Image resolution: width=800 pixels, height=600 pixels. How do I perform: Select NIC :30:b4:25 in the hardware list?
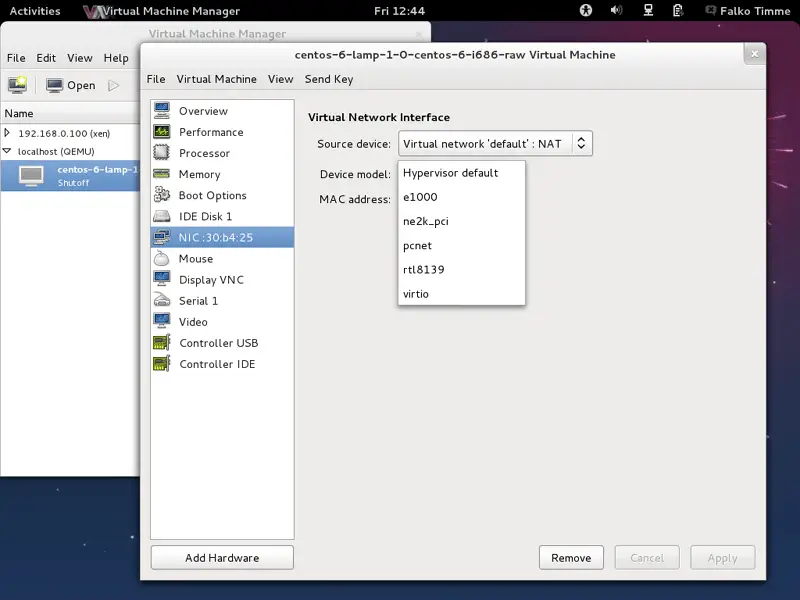coord(222,237)
